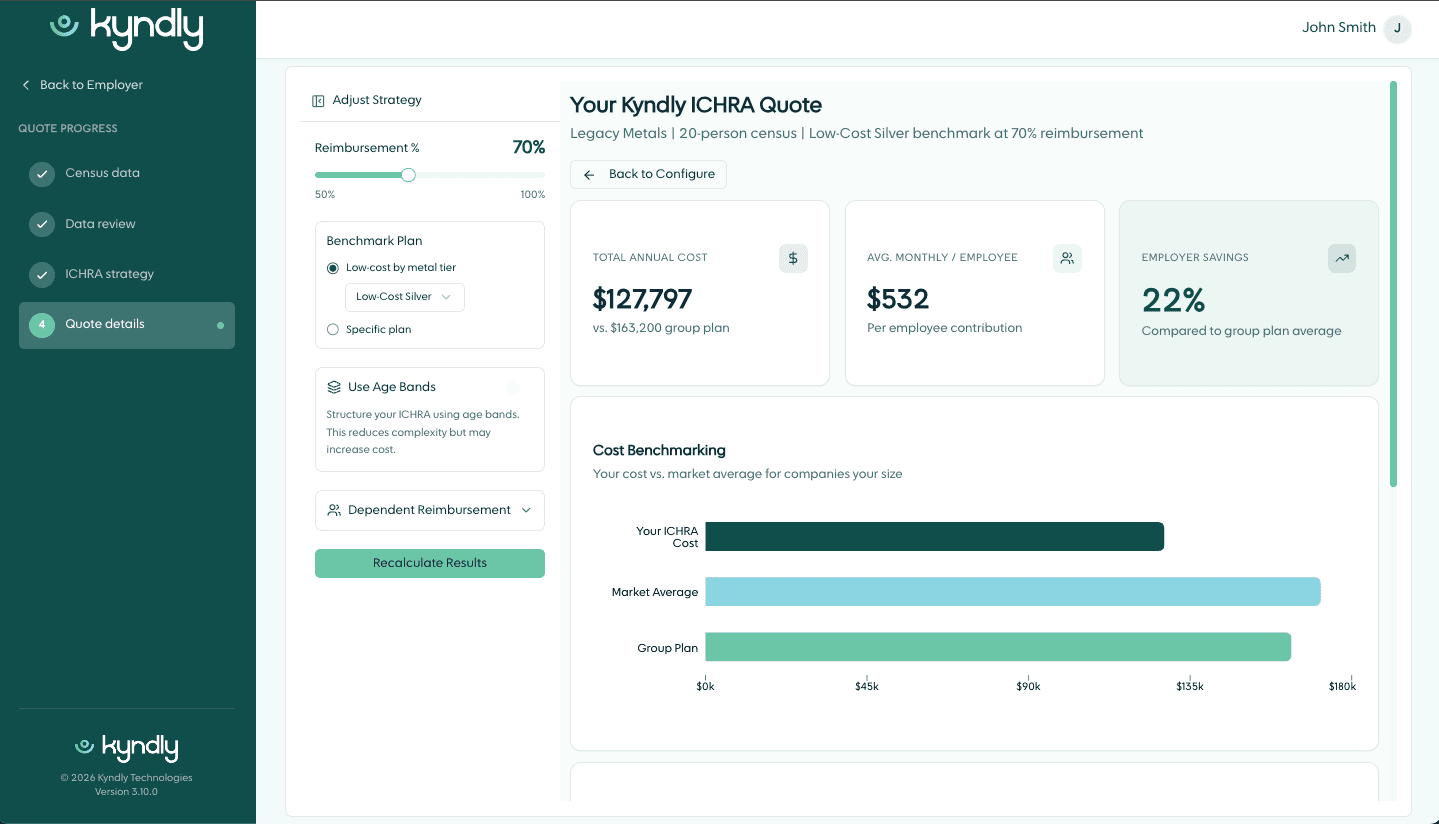Click the Version 3.10.0 text
Viewport: 1439px width, 824px height.
pyautogui.click(x=126, y=792)
